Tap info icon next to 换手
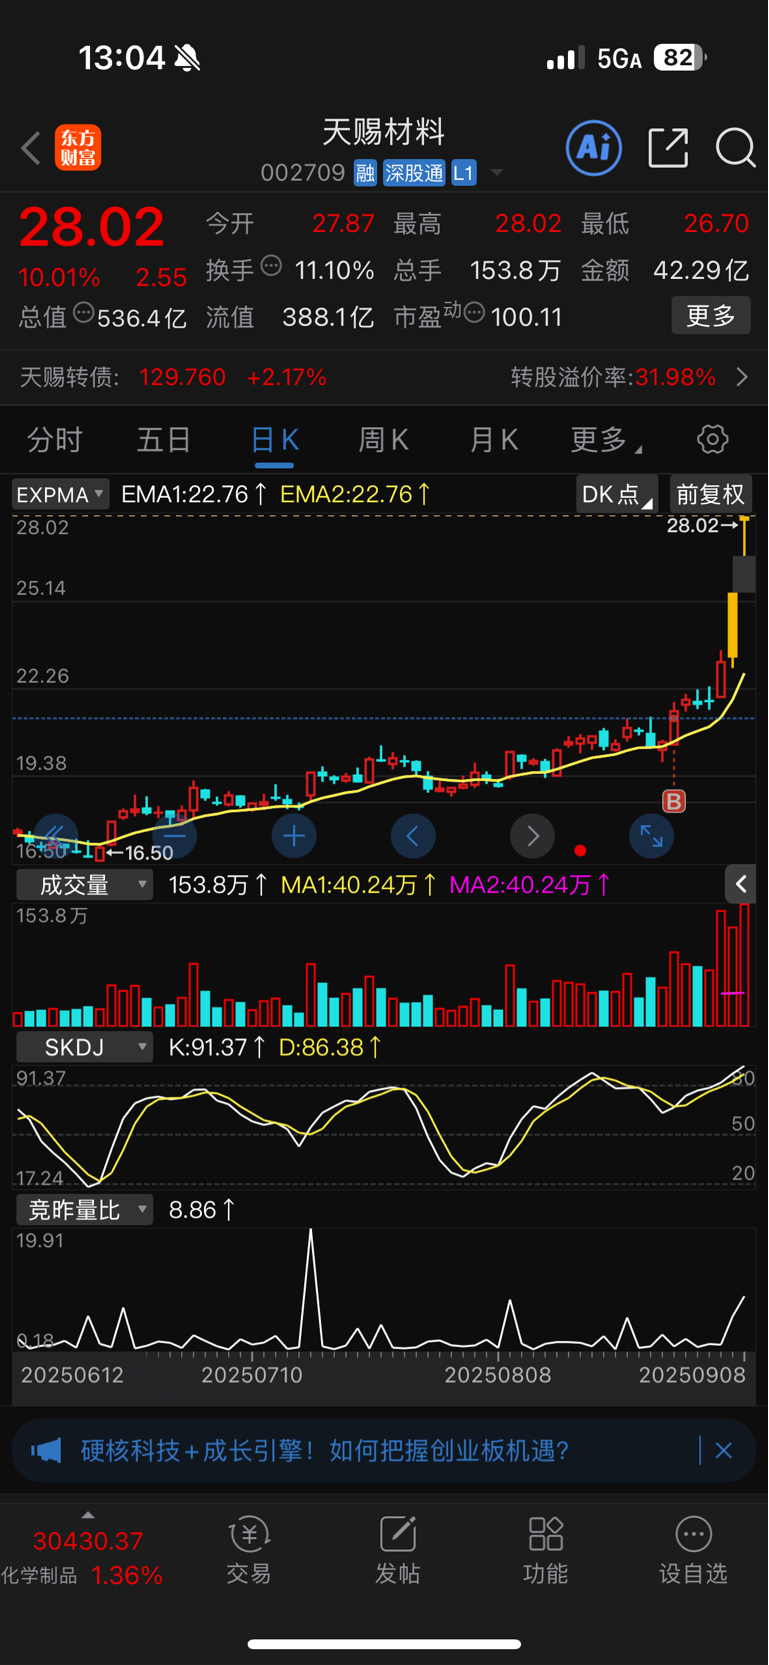The height and width of the screenshot is (1665, 769). pyautogui.click(x=271, y=267)
